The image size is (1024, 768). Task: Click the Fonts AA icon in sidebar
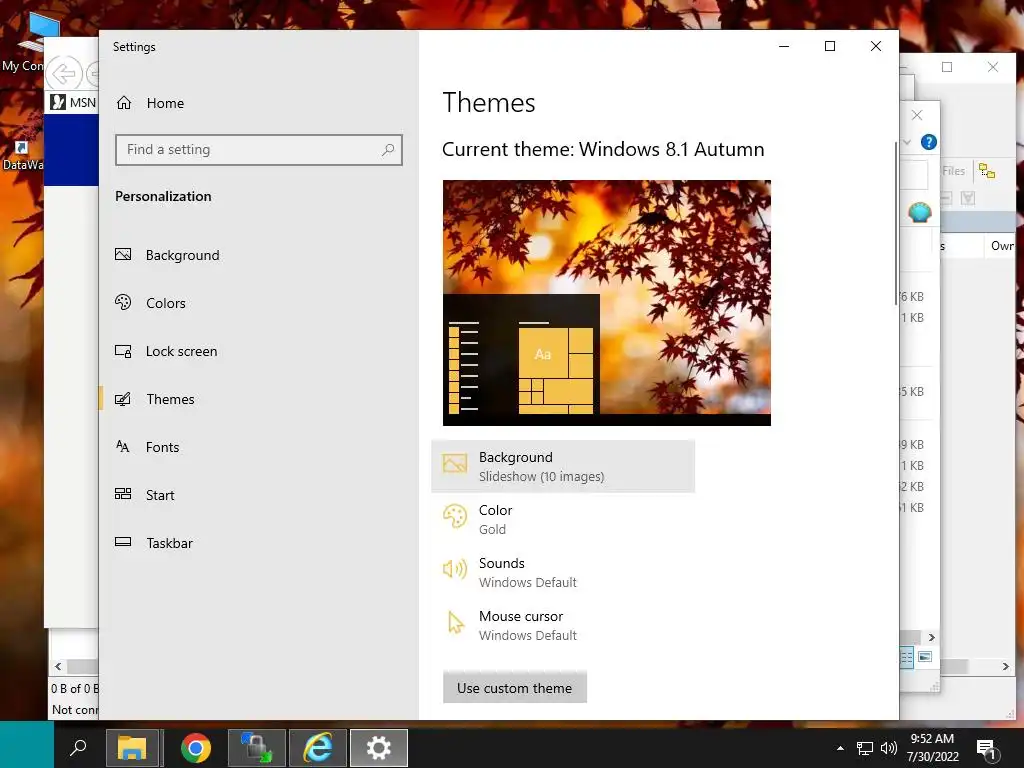(x=123, y=446)
